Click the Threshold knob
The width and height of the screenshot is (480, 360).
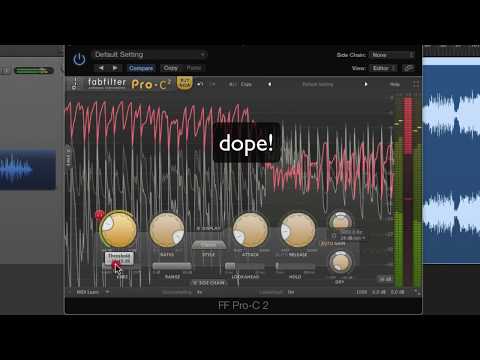tap(118, 229)
